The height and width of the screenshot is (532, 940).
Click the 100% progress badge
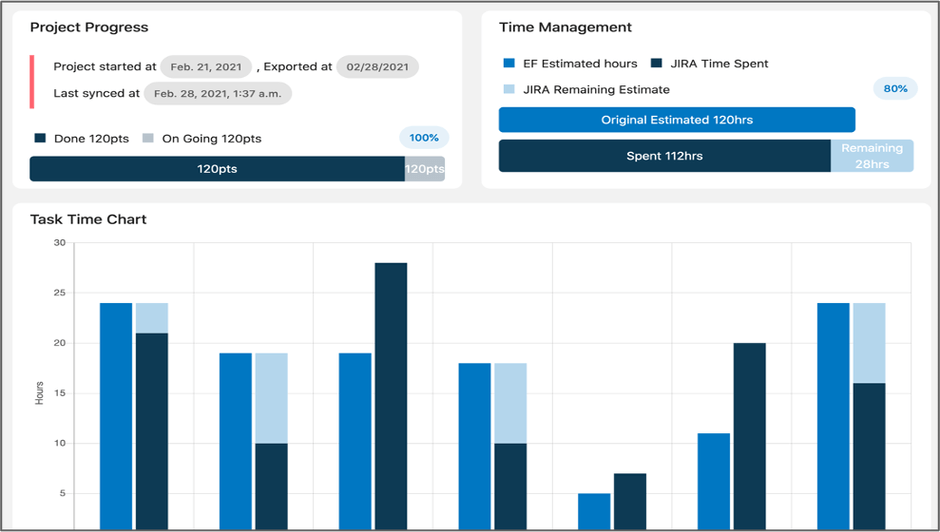coord(425,138)
